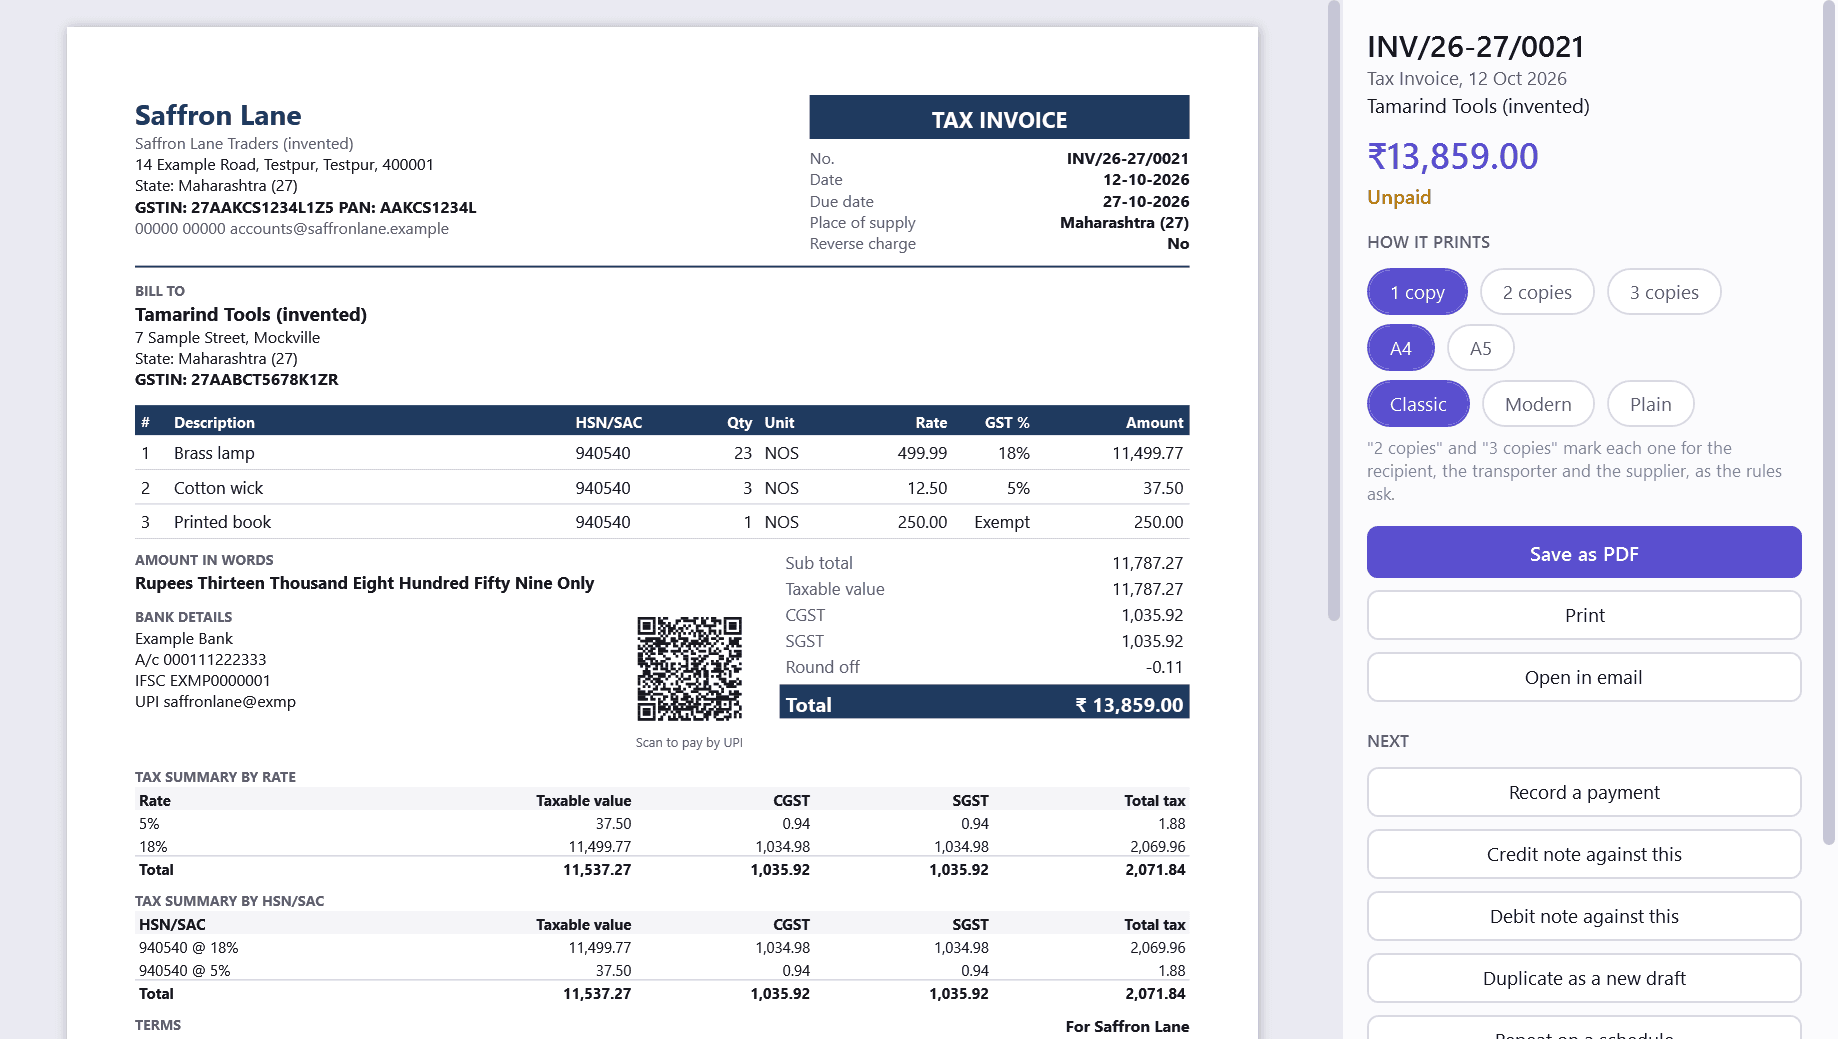
Task: Choose the 2 copies option
Action: (1537, 292)
